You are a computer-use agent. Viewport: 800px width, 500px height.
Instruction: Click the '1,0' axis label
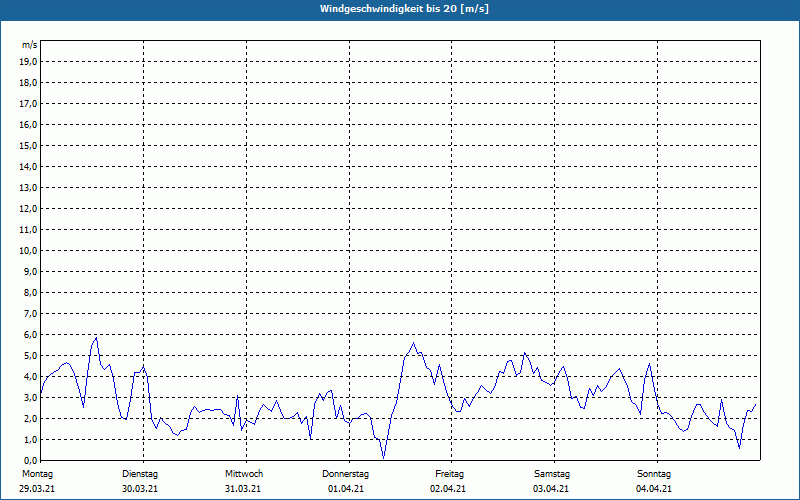click(31, 439)
